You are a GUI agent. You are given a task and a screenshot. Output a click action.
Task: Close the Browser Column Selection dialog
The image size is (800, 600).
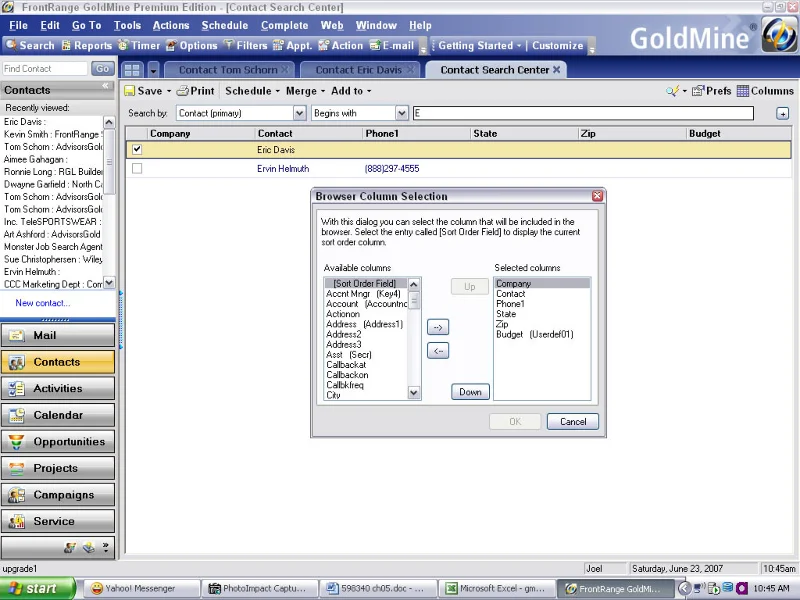coord(597,196)
